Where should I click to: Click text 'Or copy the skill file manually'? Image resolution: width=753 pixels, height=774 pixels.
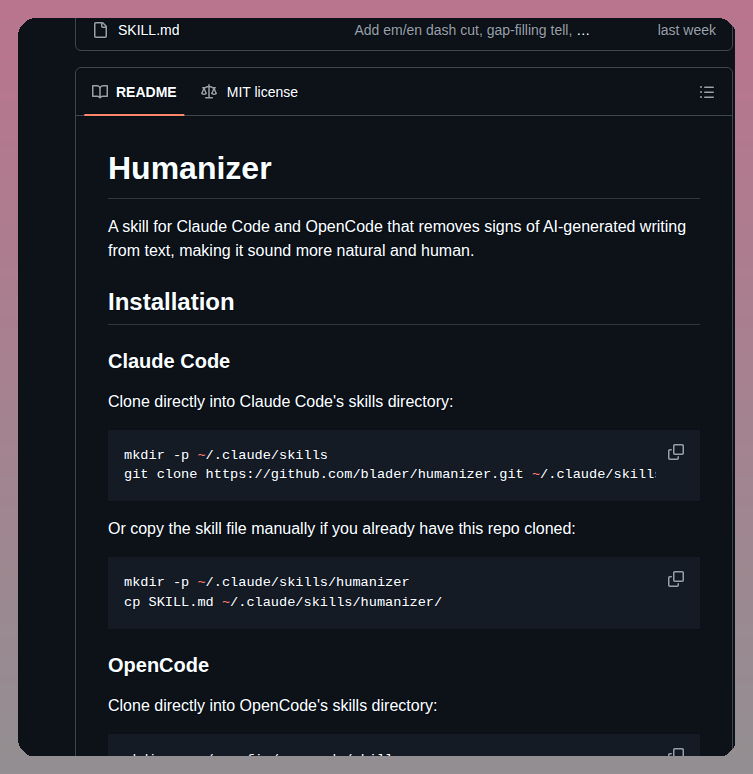[x=212, y=529]
